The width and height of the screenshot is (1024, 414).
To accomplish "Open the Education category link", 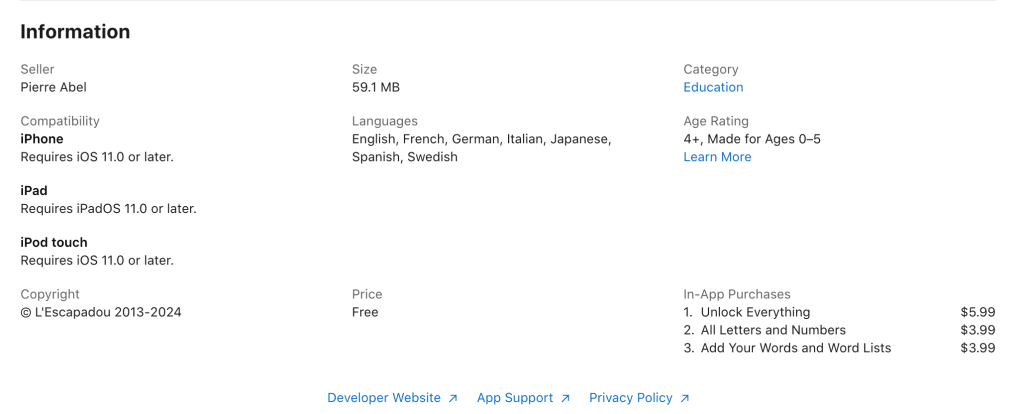I will (x=713, y=87).
